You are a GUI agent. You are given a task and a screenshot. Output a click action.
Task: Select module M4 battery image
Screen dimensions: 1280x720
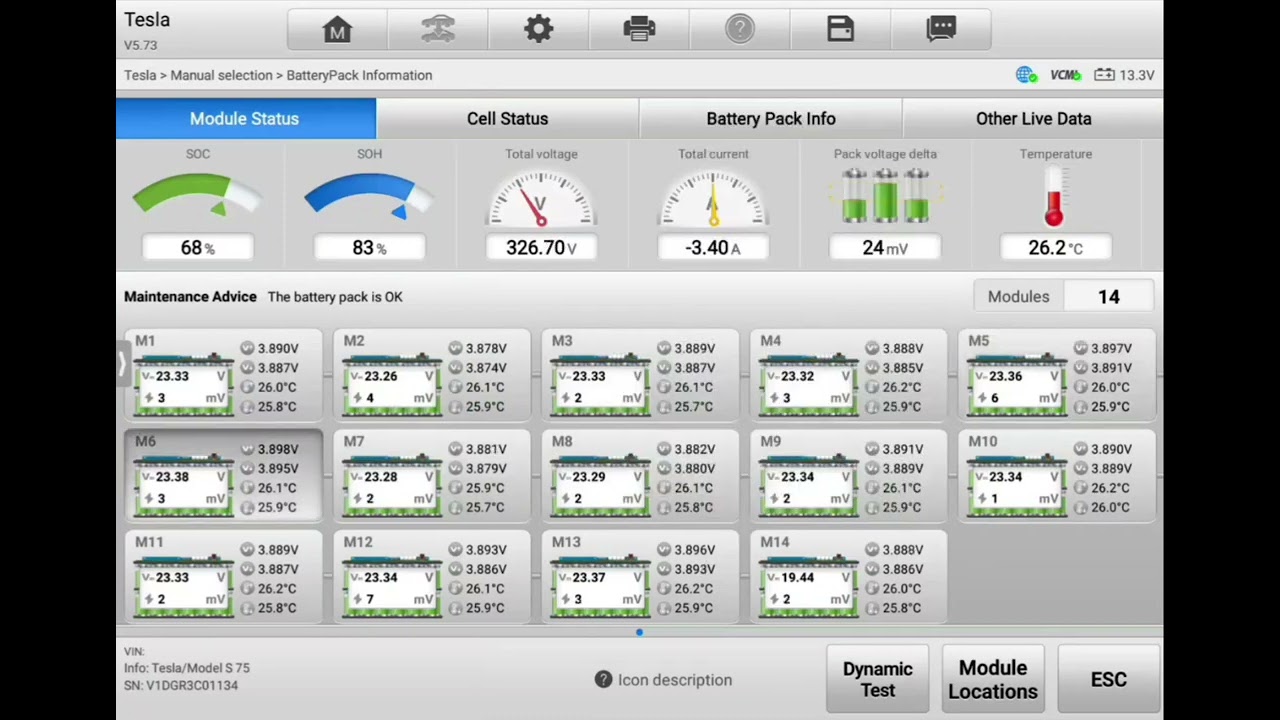pyautogui.click(x=808, y=385)
